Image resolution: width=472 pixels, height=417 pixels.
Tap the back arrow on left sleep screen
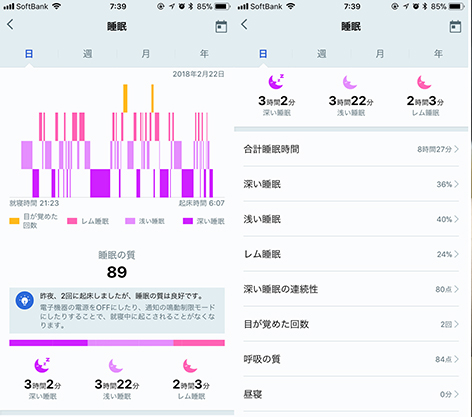[x=10, y=24]
